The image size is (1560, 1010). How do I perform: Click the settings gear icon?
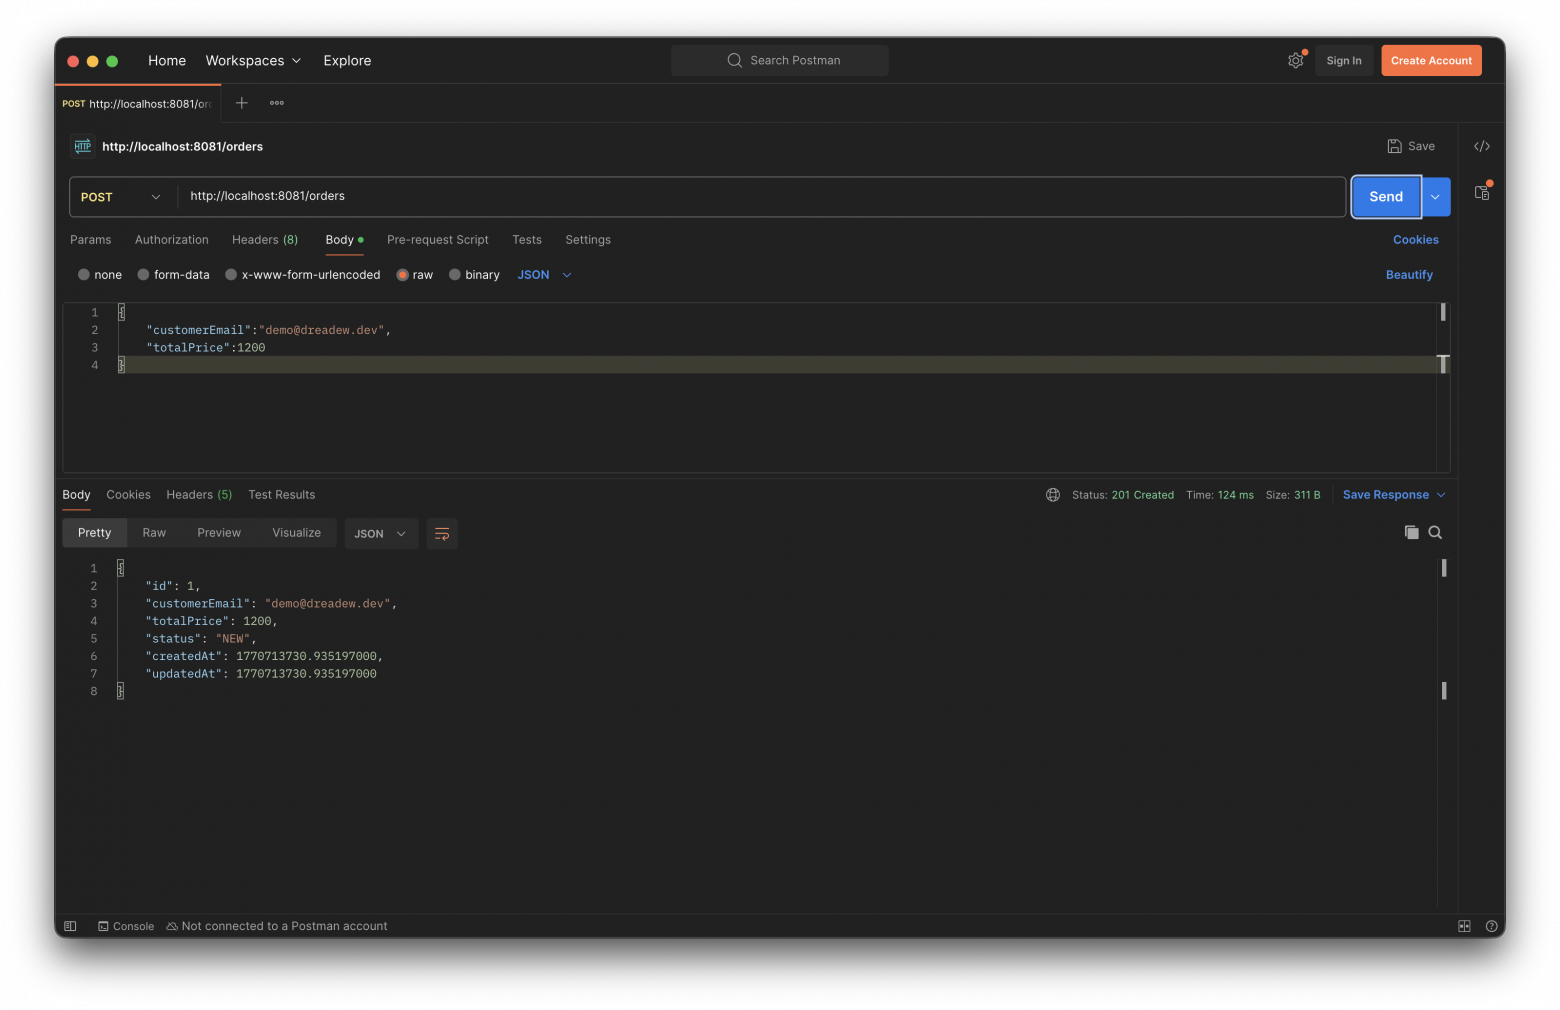(1296, 60)
